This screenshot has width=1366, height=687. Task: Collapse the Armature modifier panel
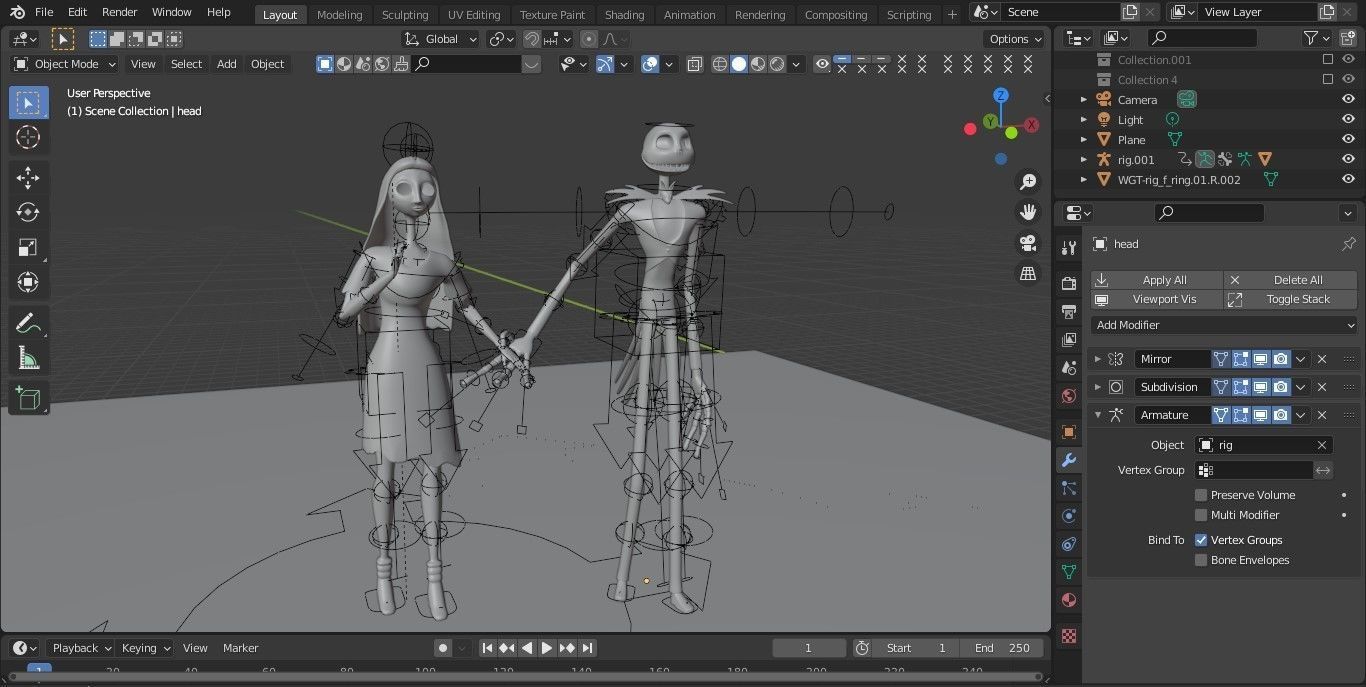coord(1098,415)
